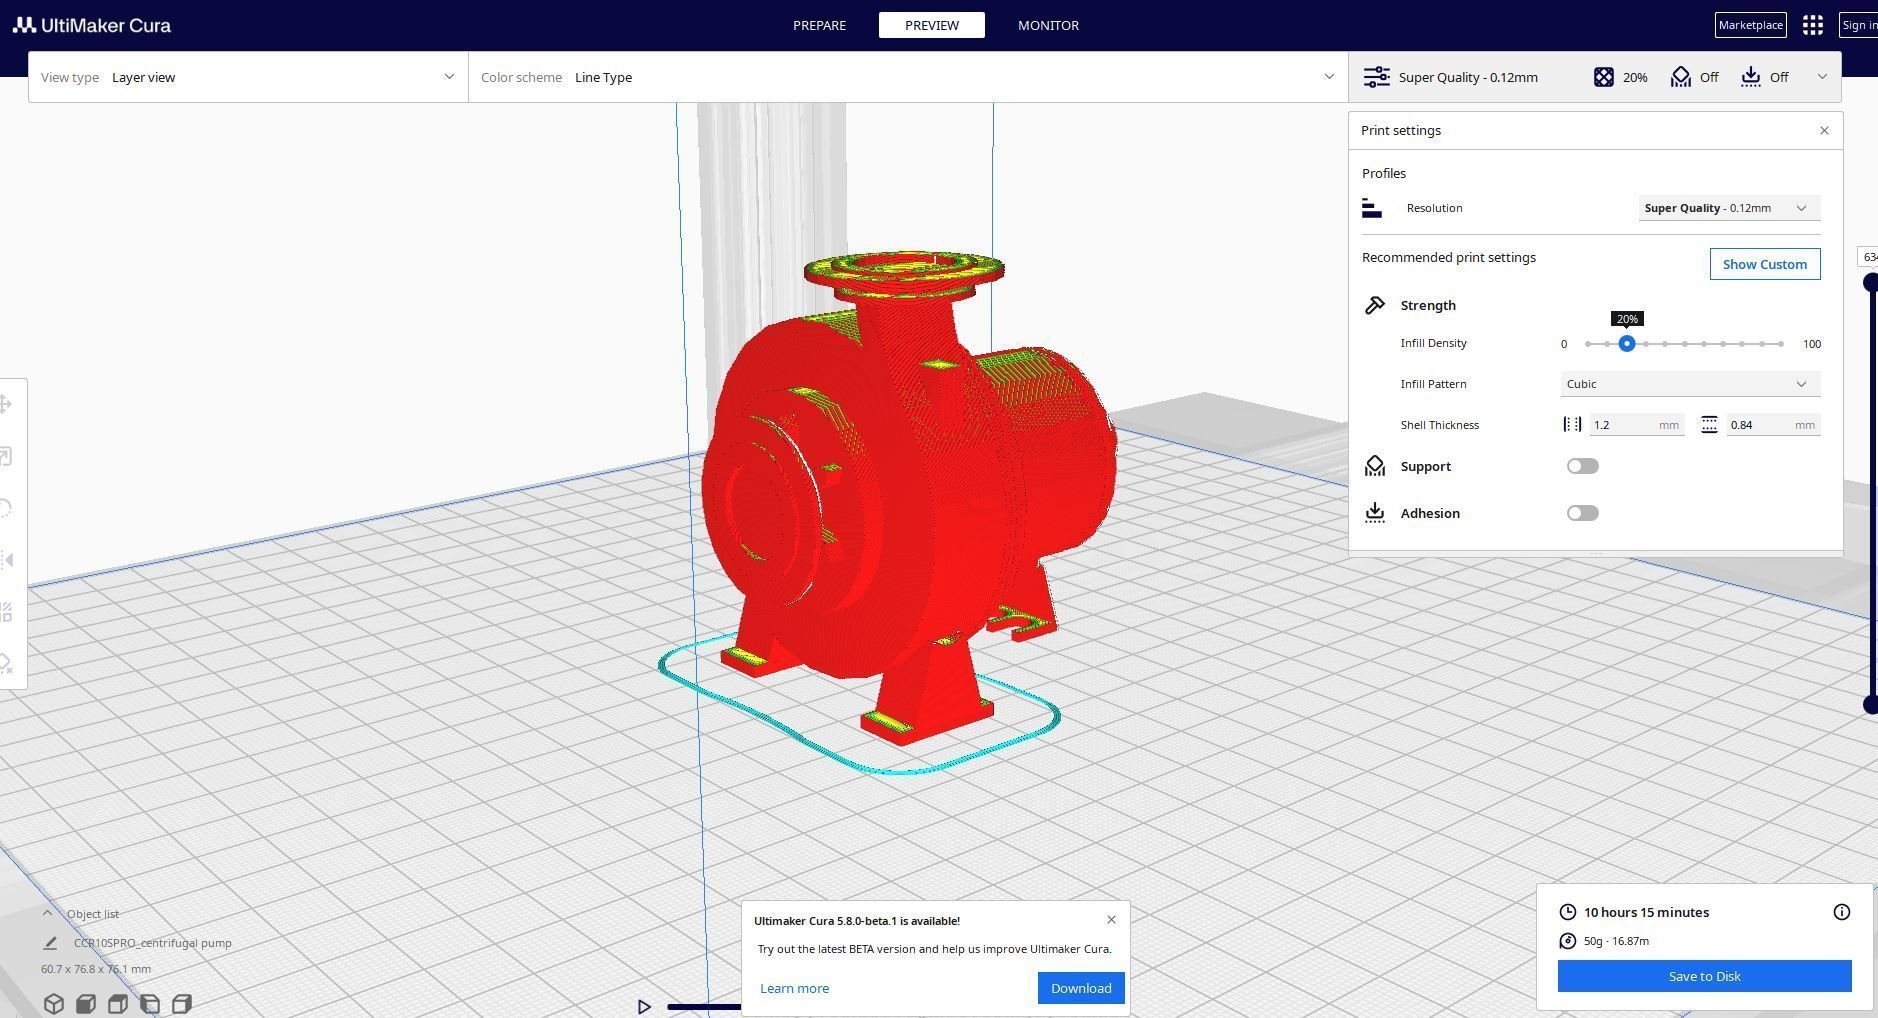This screenshot has width=1878, height=1018.
Task: Click the UltiMaker Cura logo
Action: click(92, 25)
